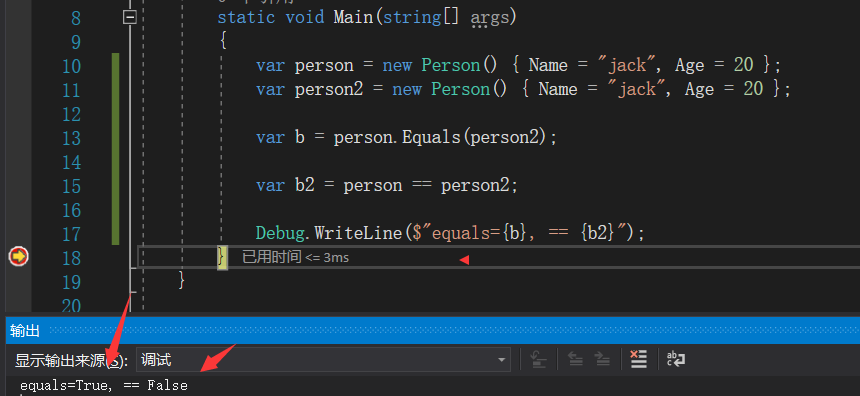Click the closing brace on line 18

coord(222,257)
